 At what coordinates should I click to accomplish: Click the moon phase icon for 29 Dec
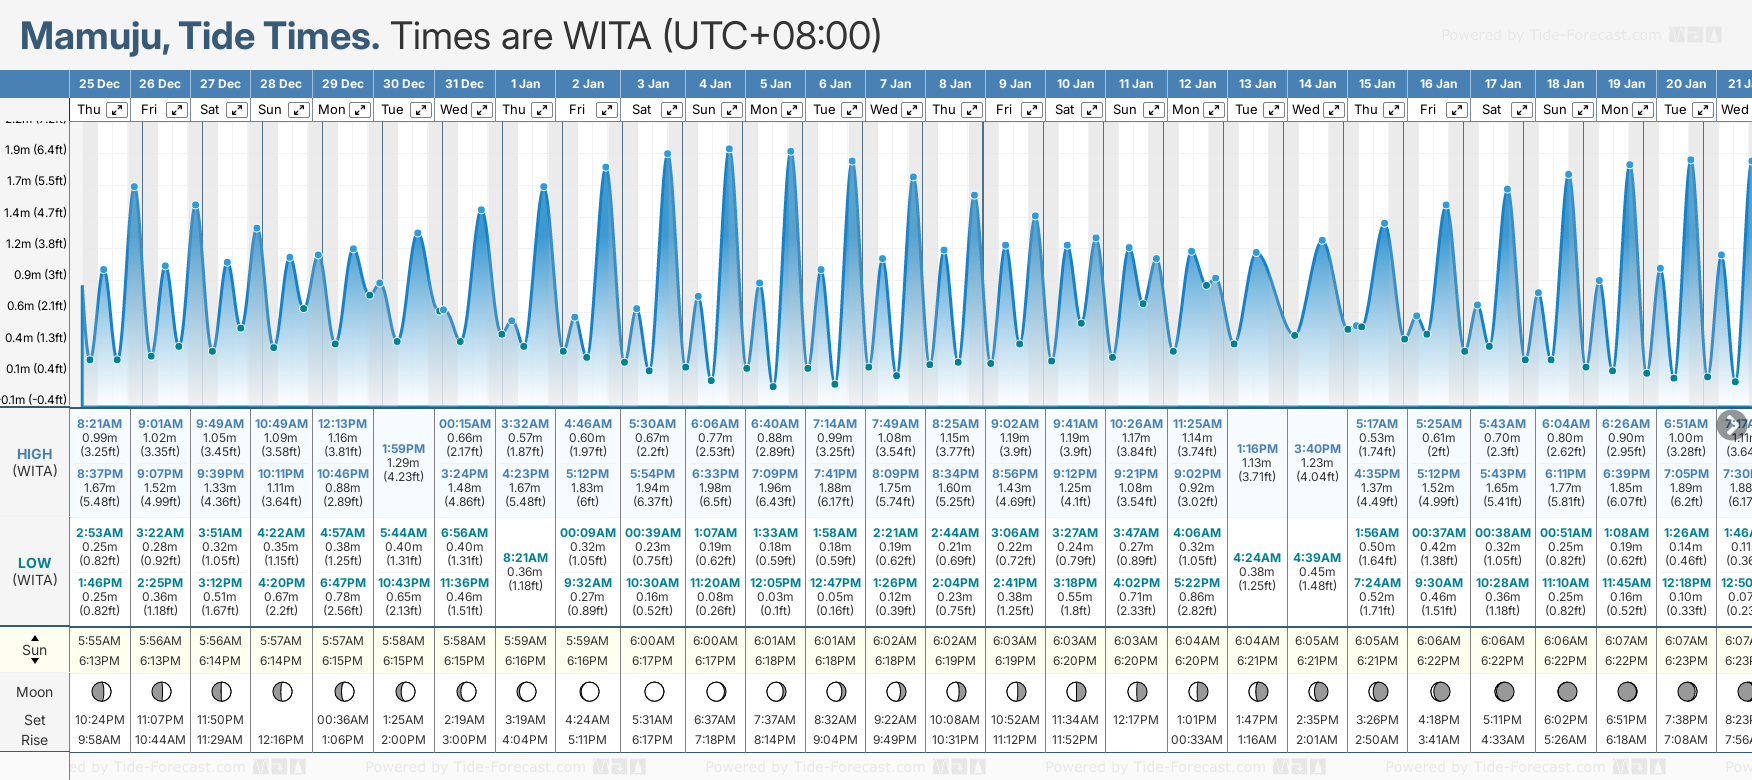(343, 691)
